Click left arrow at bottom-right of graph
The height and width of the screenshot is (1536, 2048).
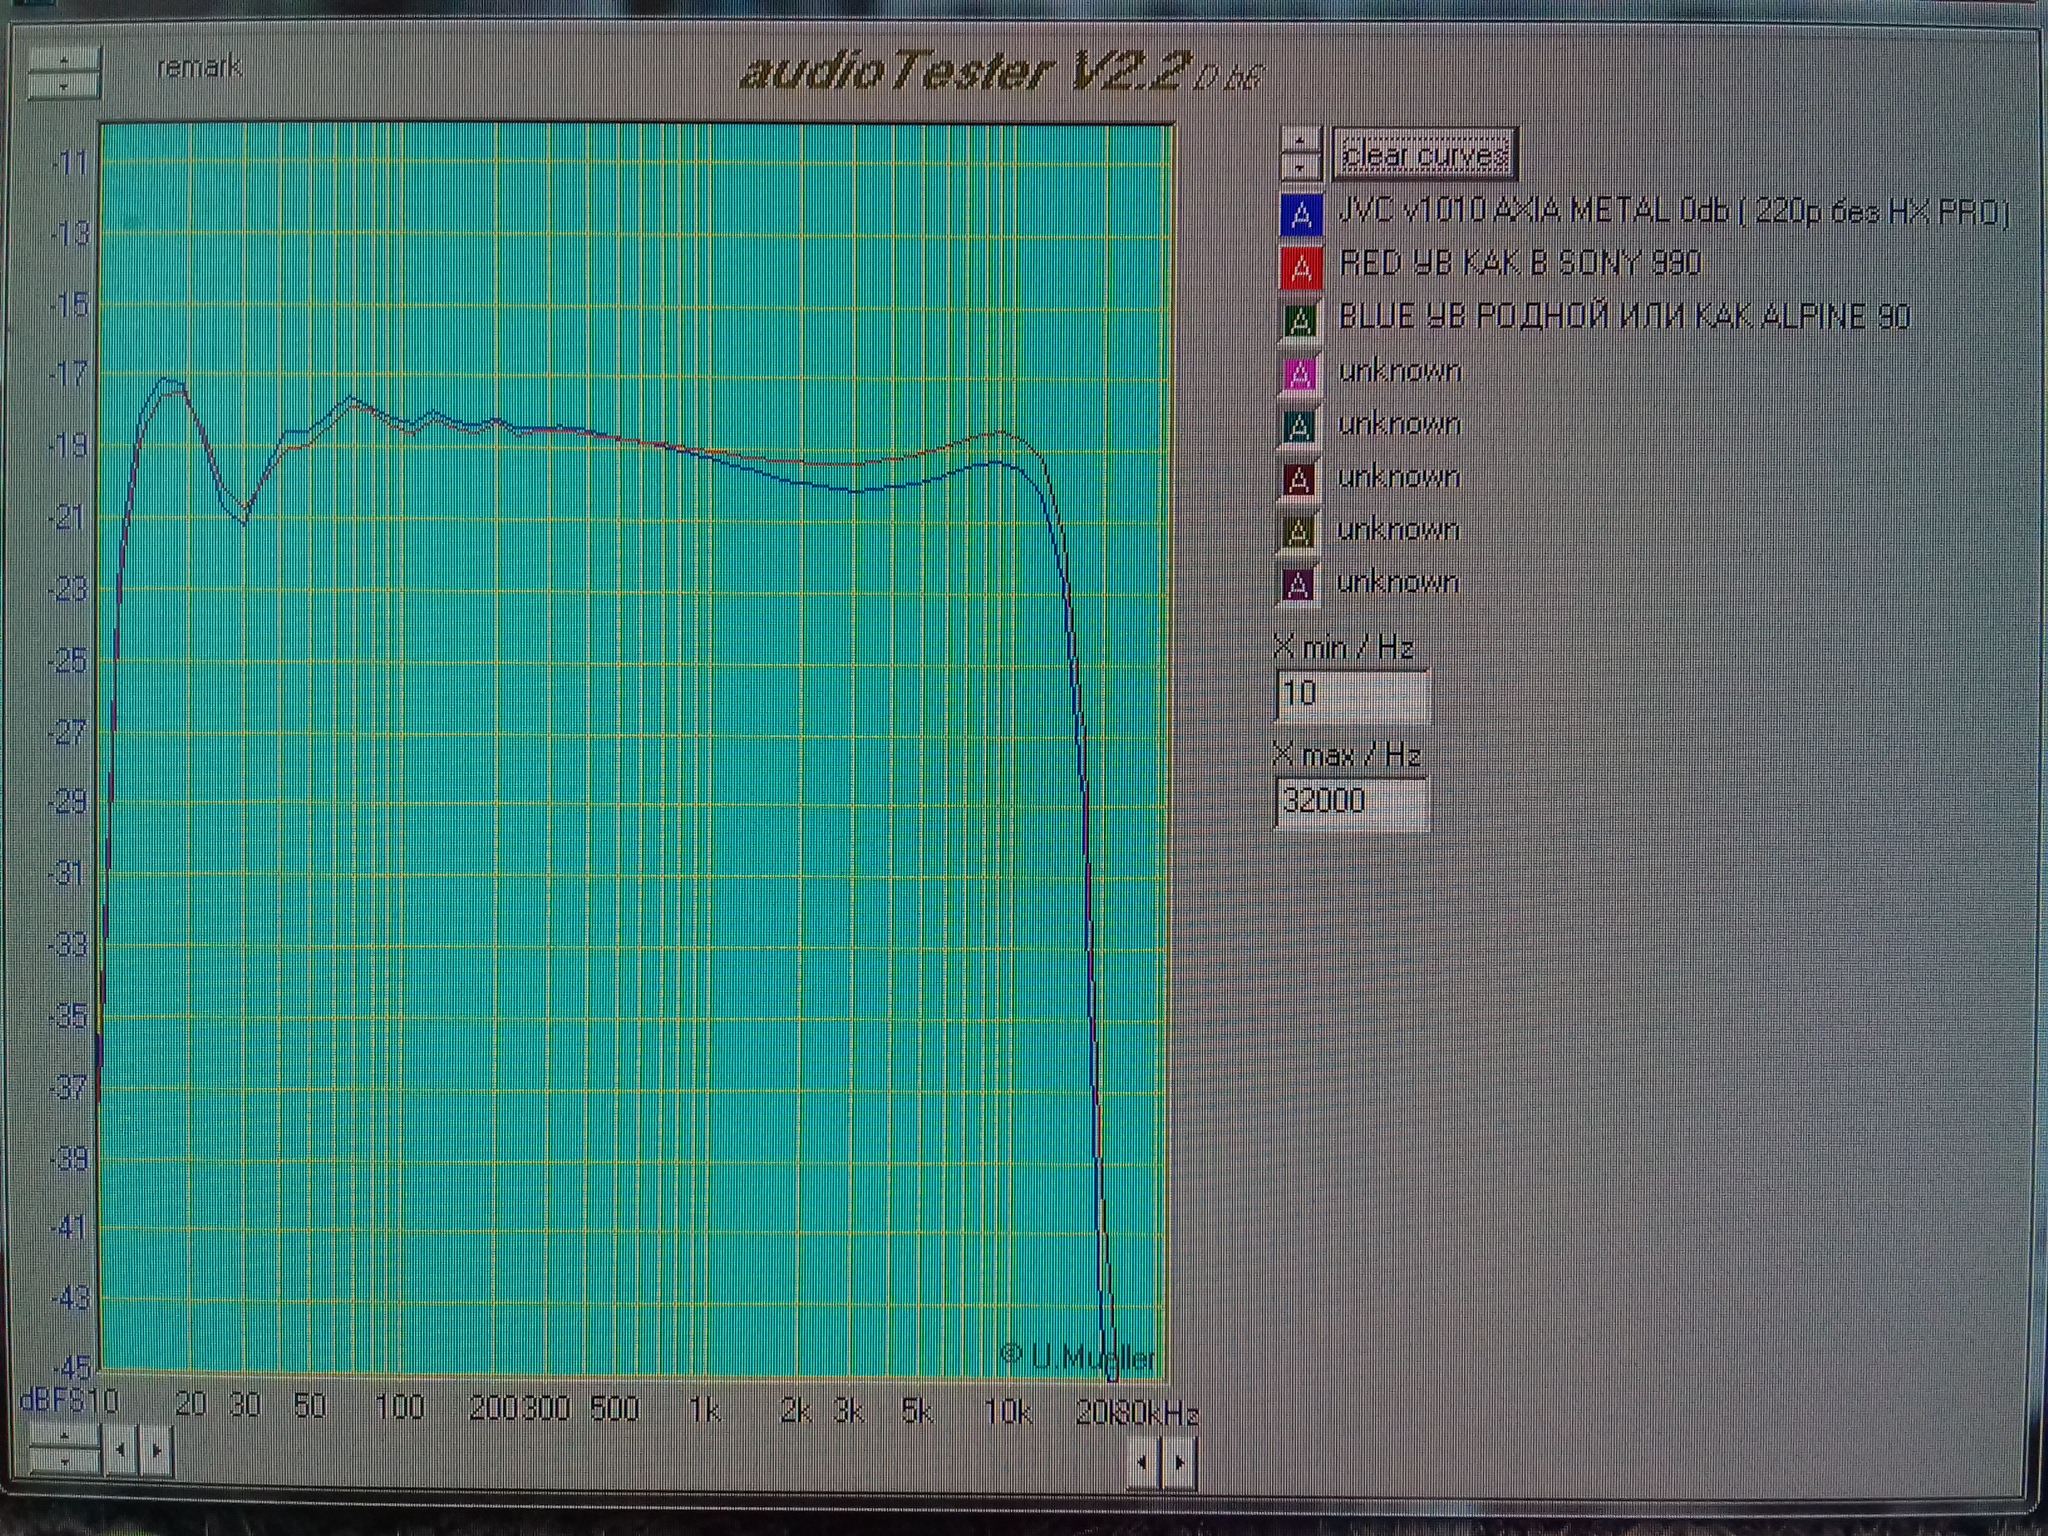(x=1143, y=1463)
